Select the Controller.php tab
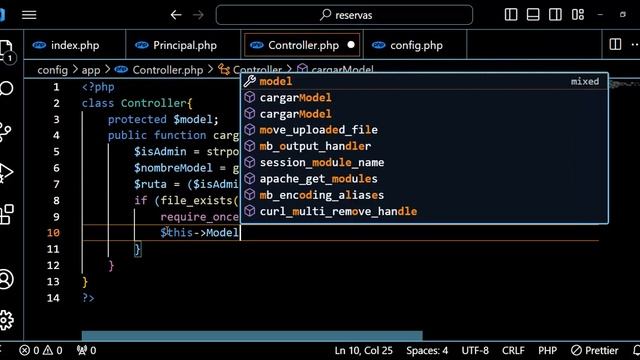This screenshot has width=640, height=360. pos(302,45)
